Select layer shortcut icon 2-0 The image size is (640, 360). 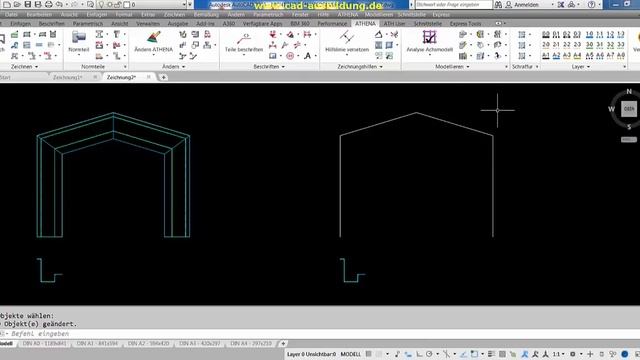tap(546, 45)
